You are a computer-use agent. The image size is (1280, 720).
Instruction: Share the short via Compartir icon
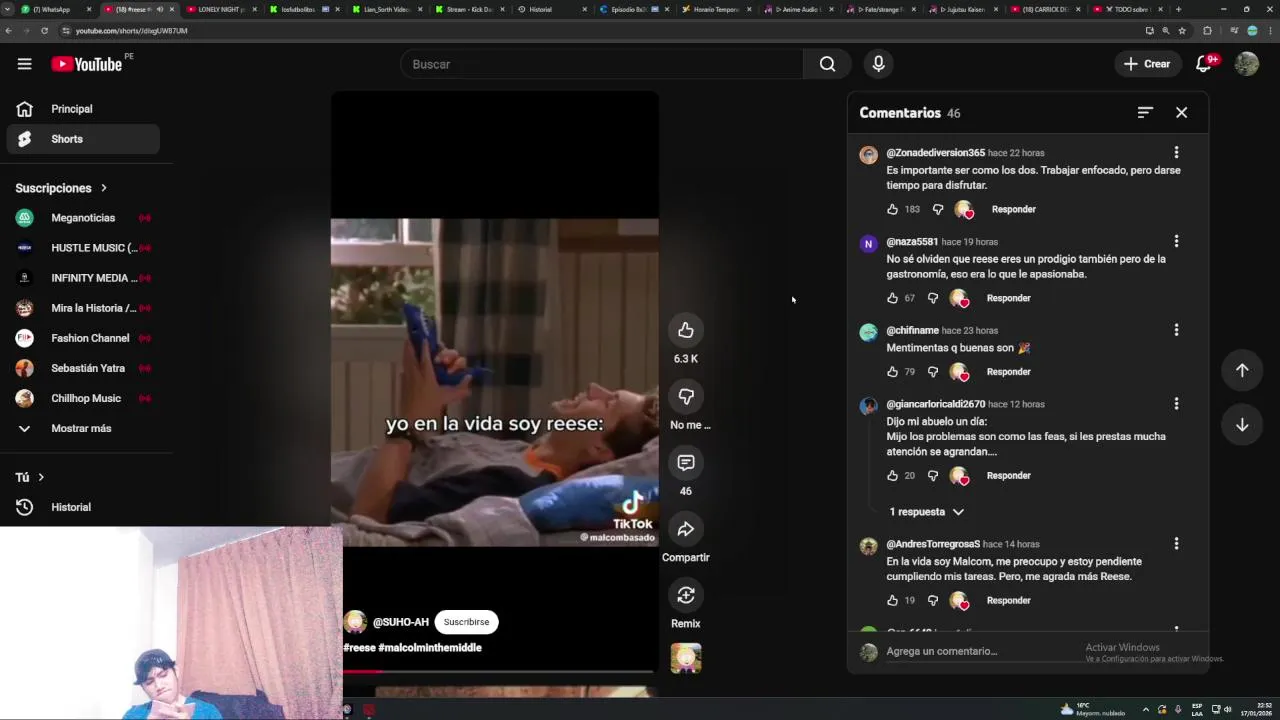686,529
